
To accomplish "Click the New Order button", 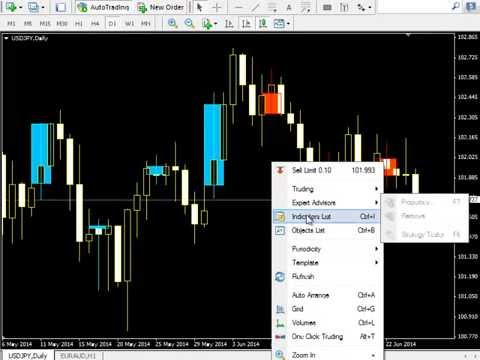I will [161, 7].
